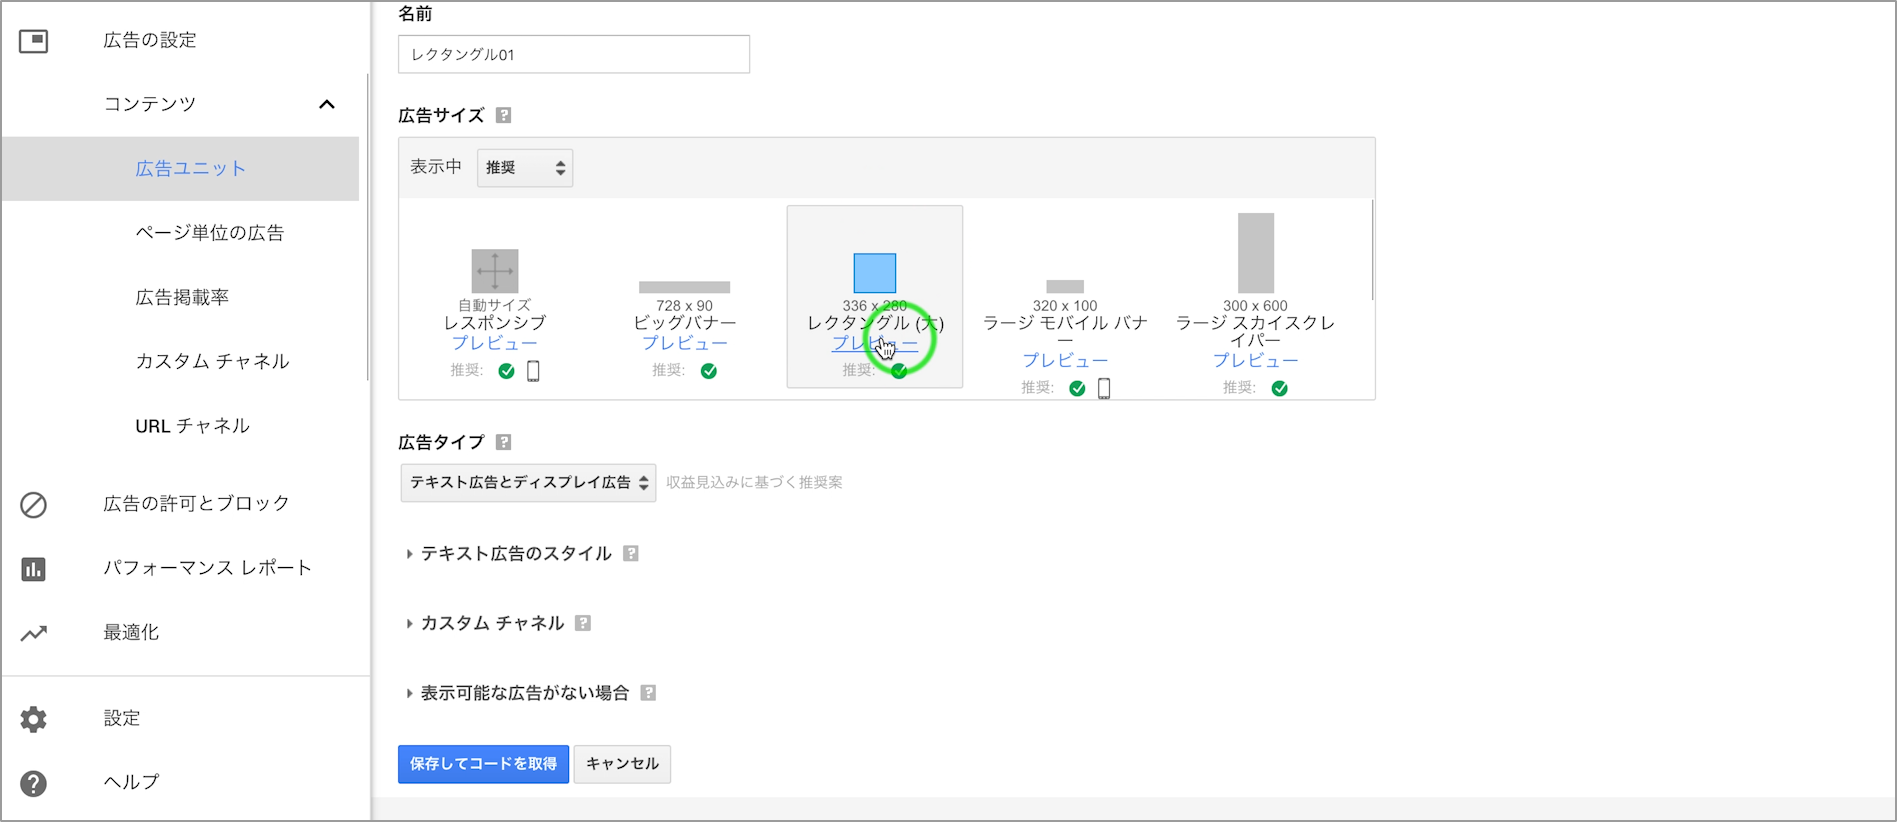The width and height of the screenshot is (1897, 822).
Task: Go to ページ単位の広告
Action: point(210,233)
